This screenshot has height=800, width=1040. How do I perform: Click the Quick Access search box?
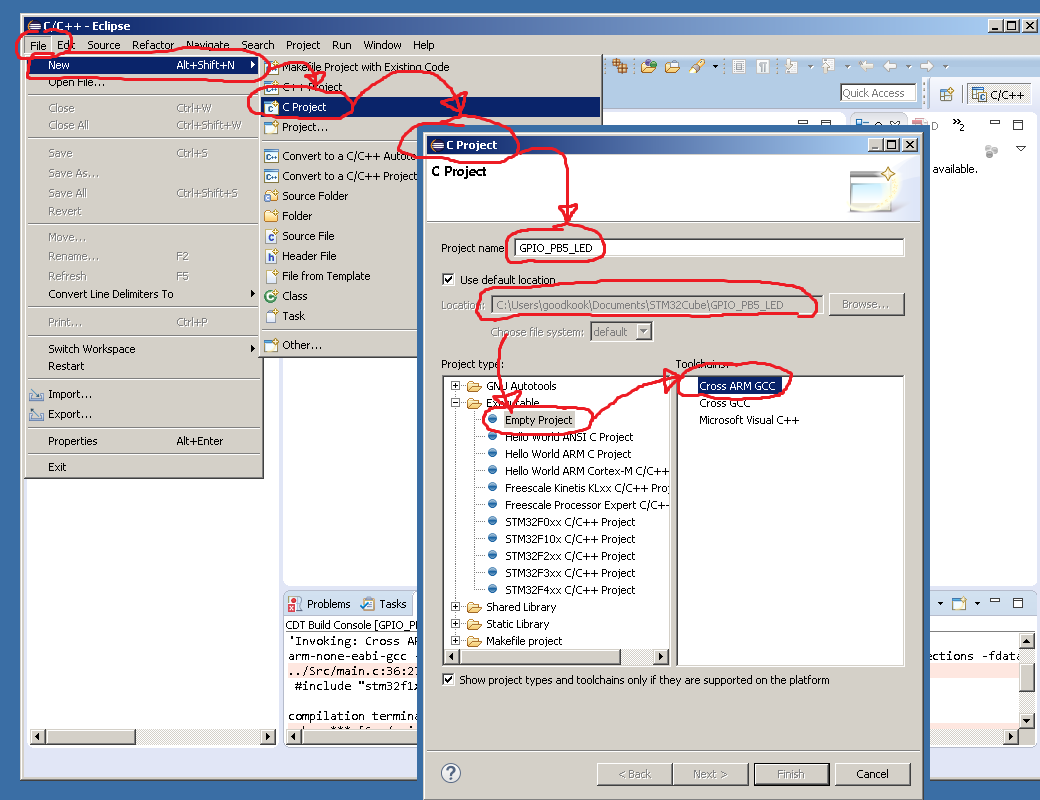[x=878, y=94]
